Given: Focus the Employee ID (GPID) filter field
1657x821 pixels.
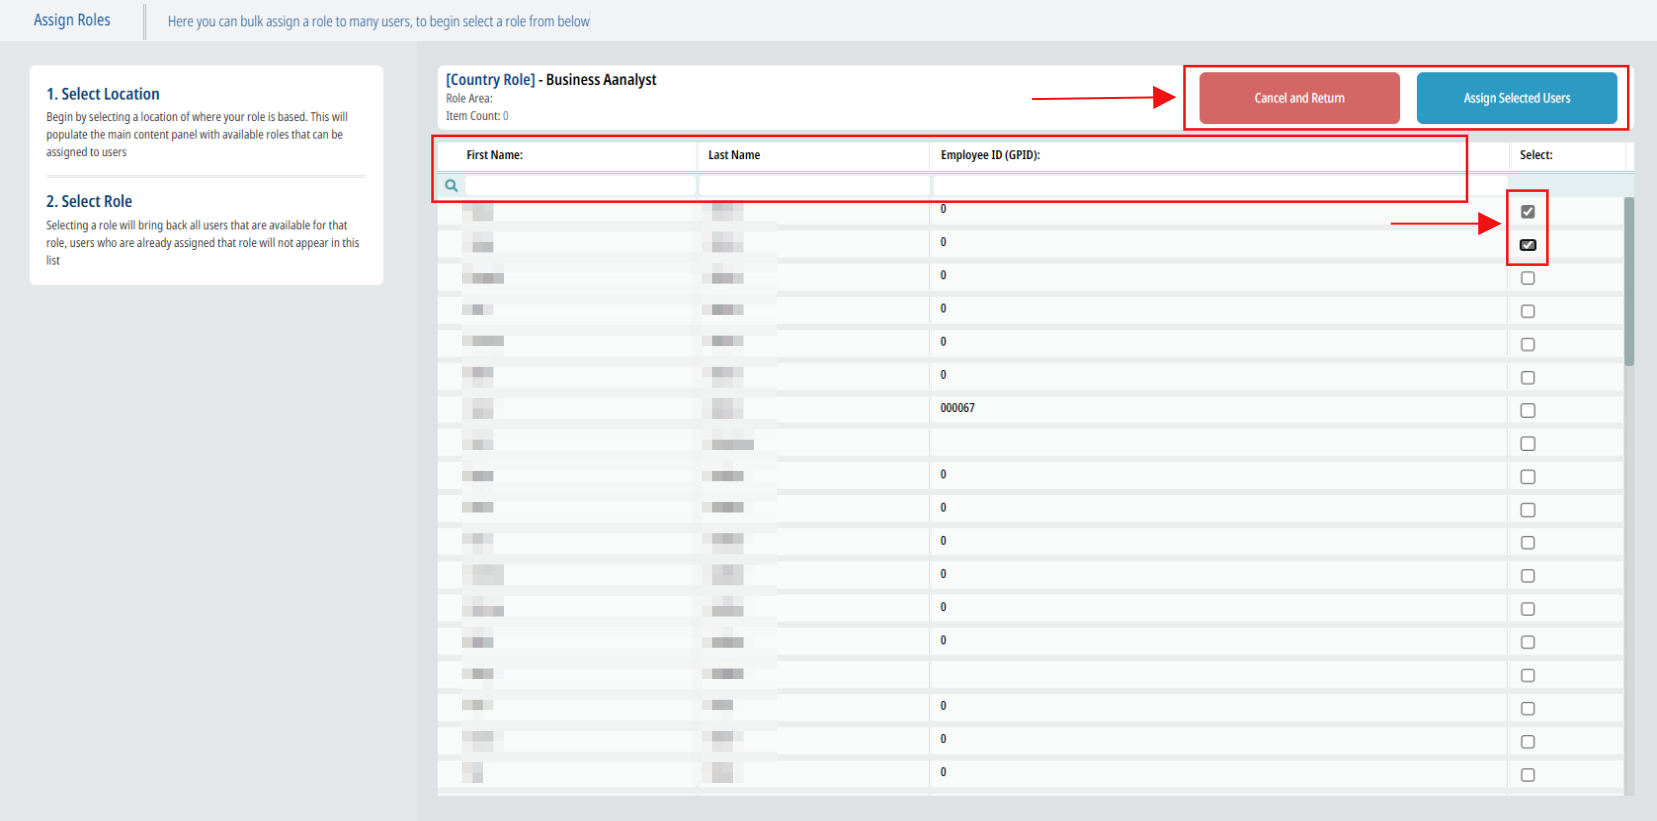Looking at the screenshot, I should (x=1220, y=185).
